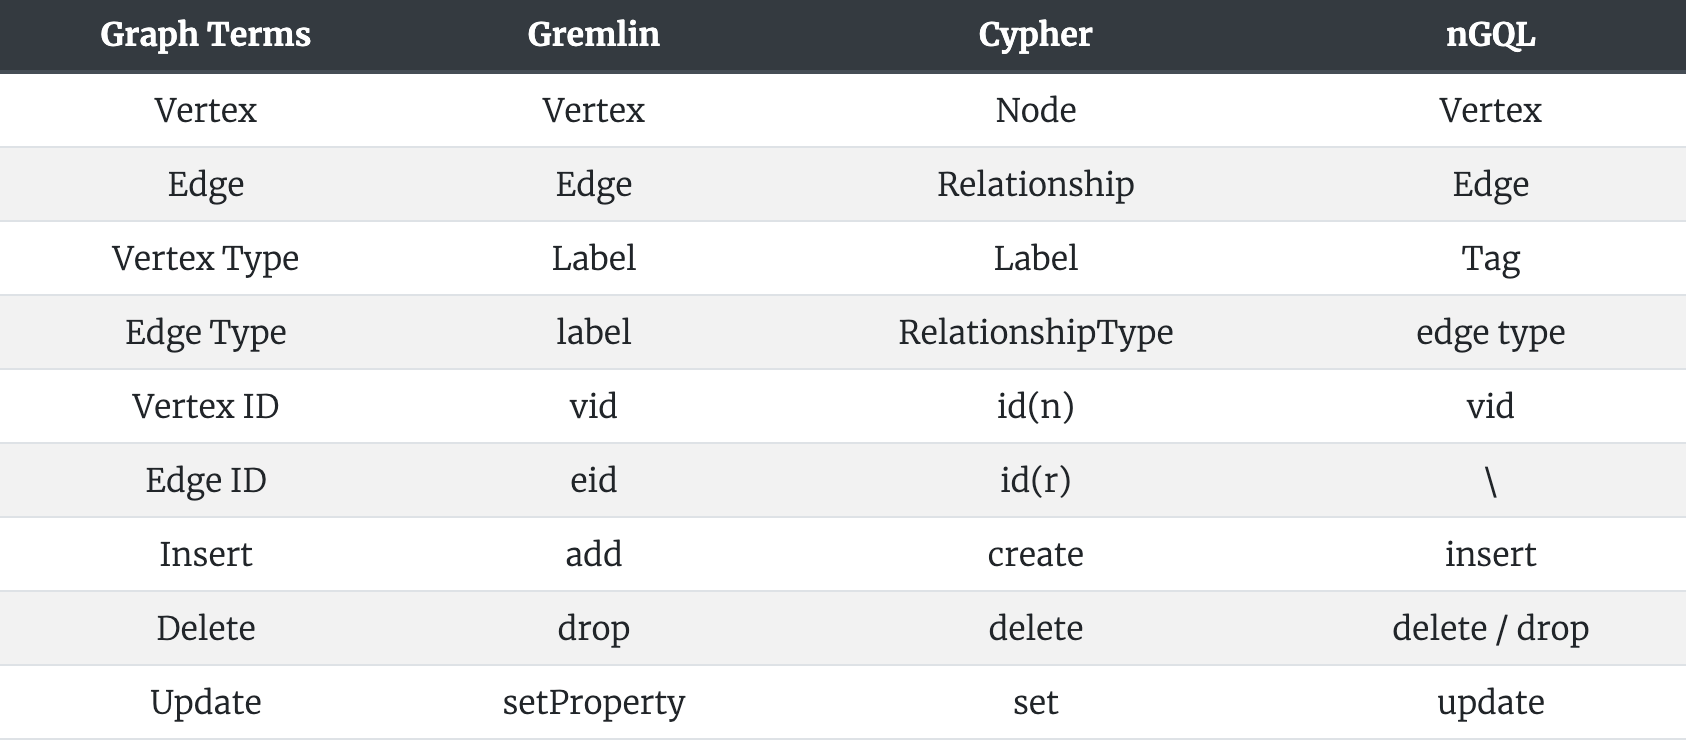Click the Graph Terms column header
The image size is (1686, 744).
[205, 35]
